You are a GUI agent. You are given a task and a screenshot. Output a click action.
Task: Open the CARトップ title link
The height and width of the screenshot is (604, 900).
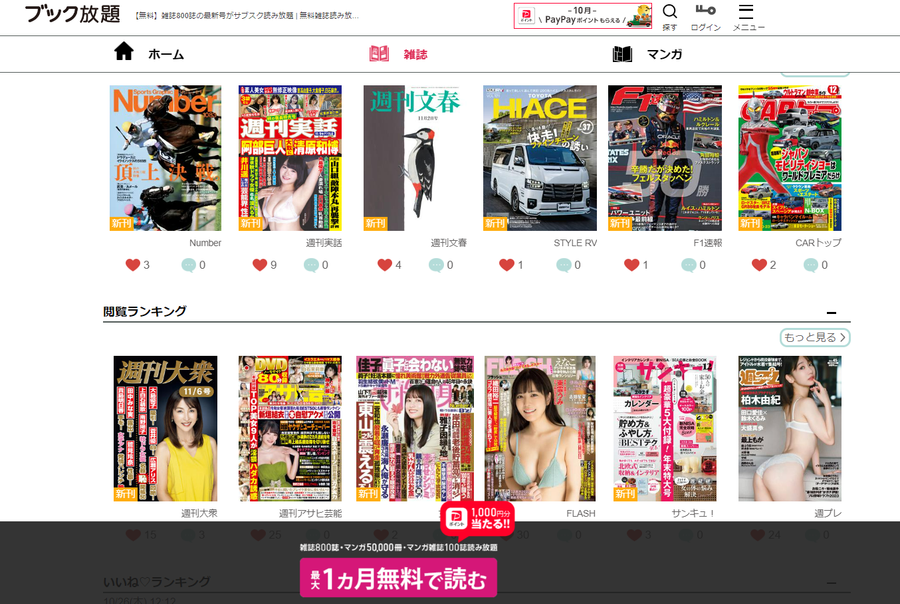pyautogui.click(x=818, y=243)
